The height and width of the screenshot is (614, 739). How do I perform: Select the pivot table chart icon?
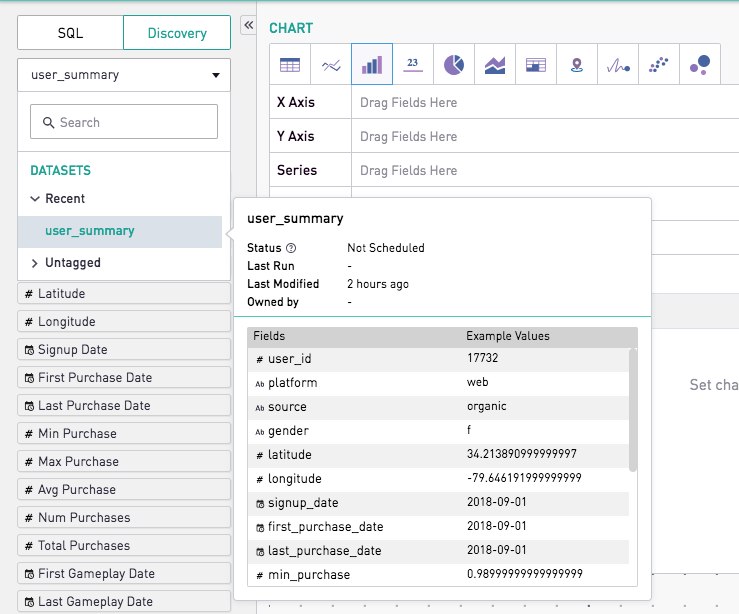pos(536,65)
